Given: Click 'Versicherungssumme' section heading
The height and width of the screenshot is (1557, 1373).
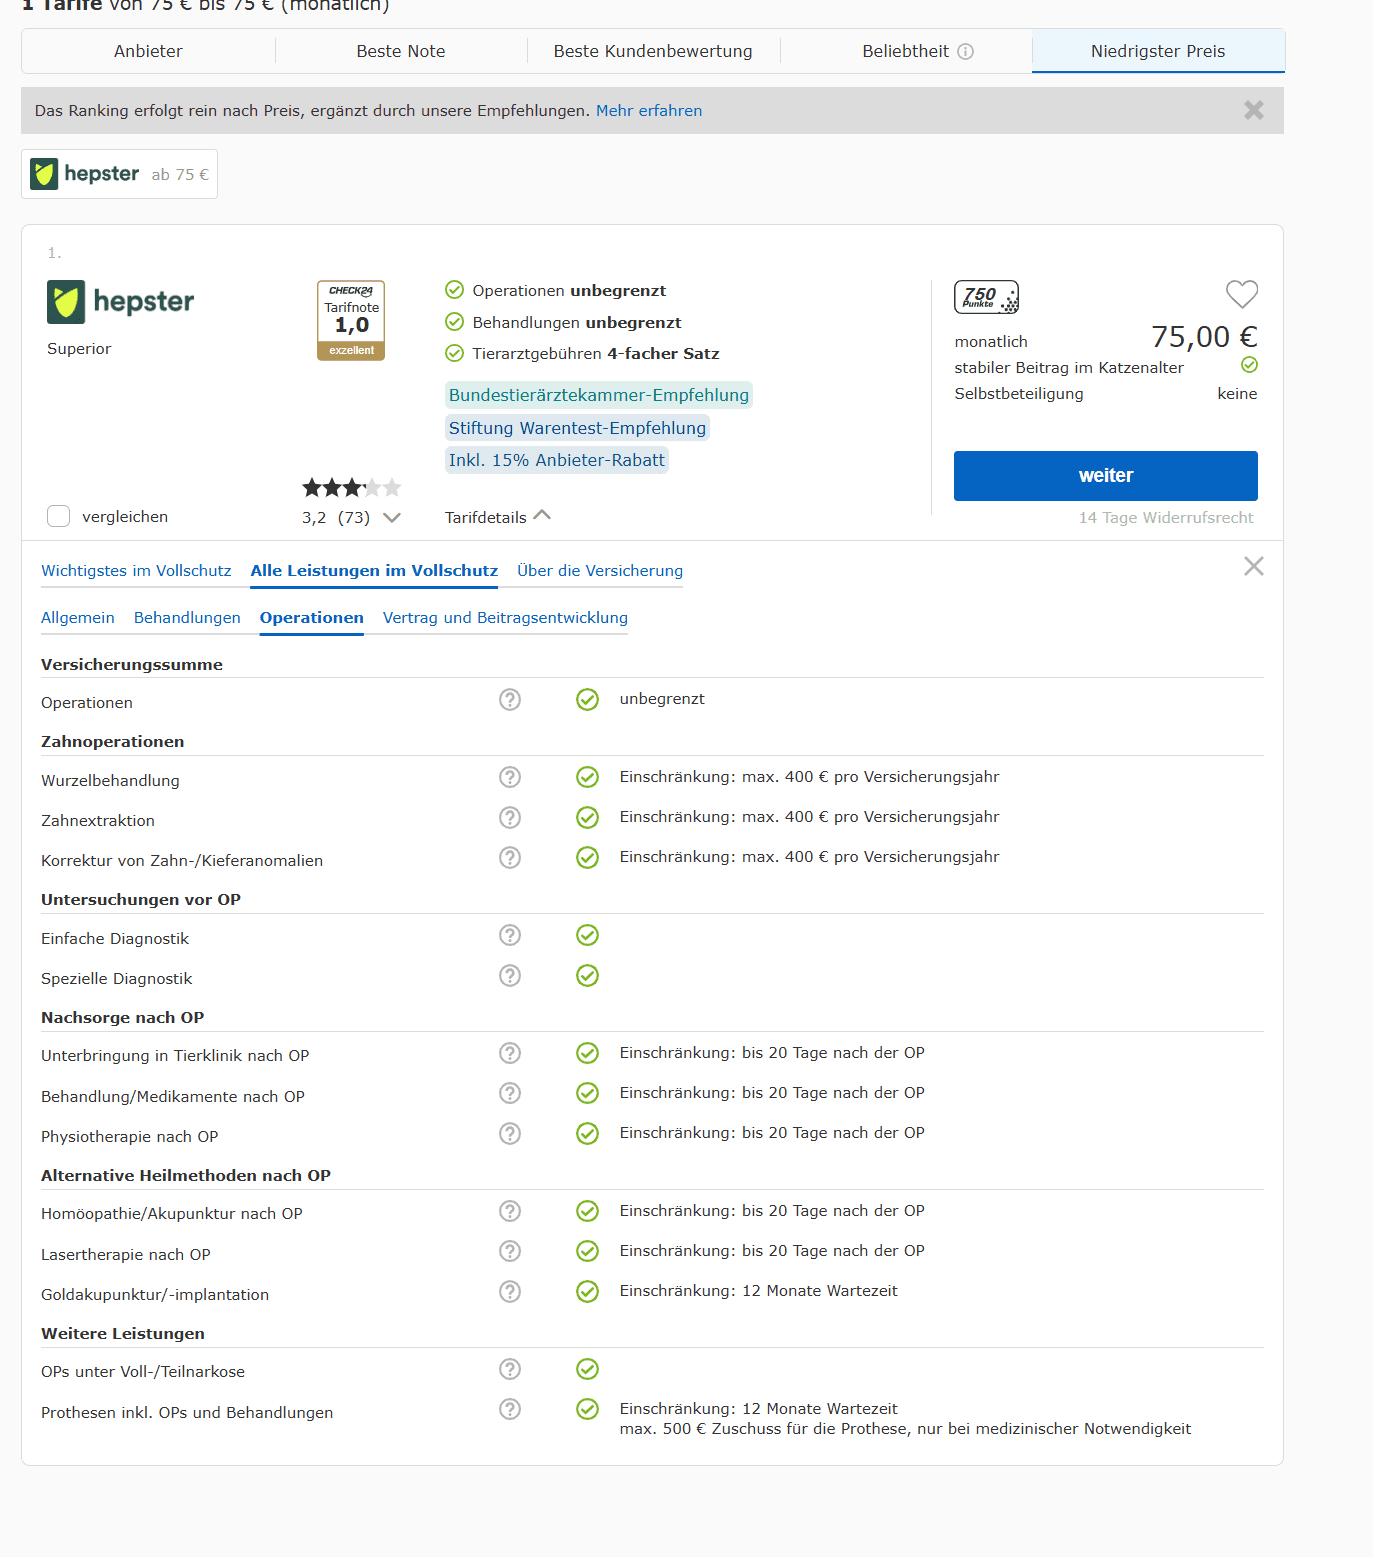Looking at the screenshot, I should [x=132, y=664].
